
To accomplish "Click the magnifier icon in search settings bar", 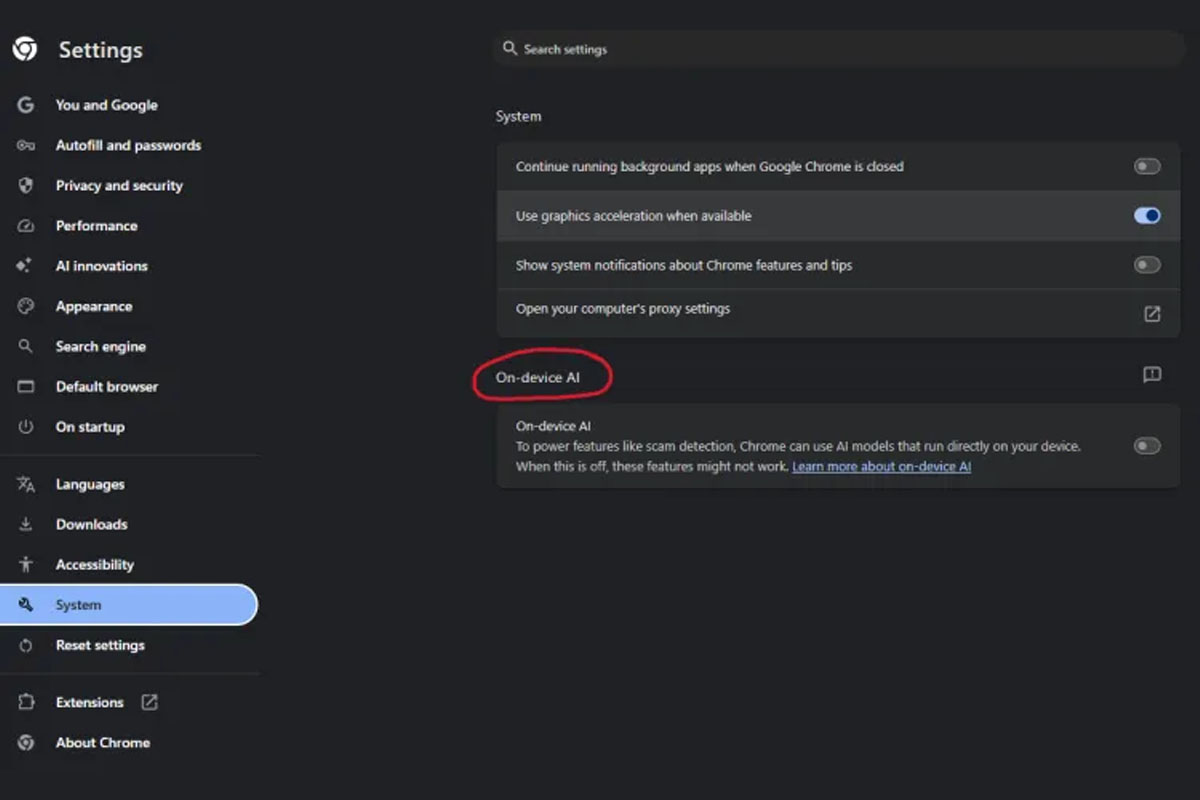I will (510, 48).
